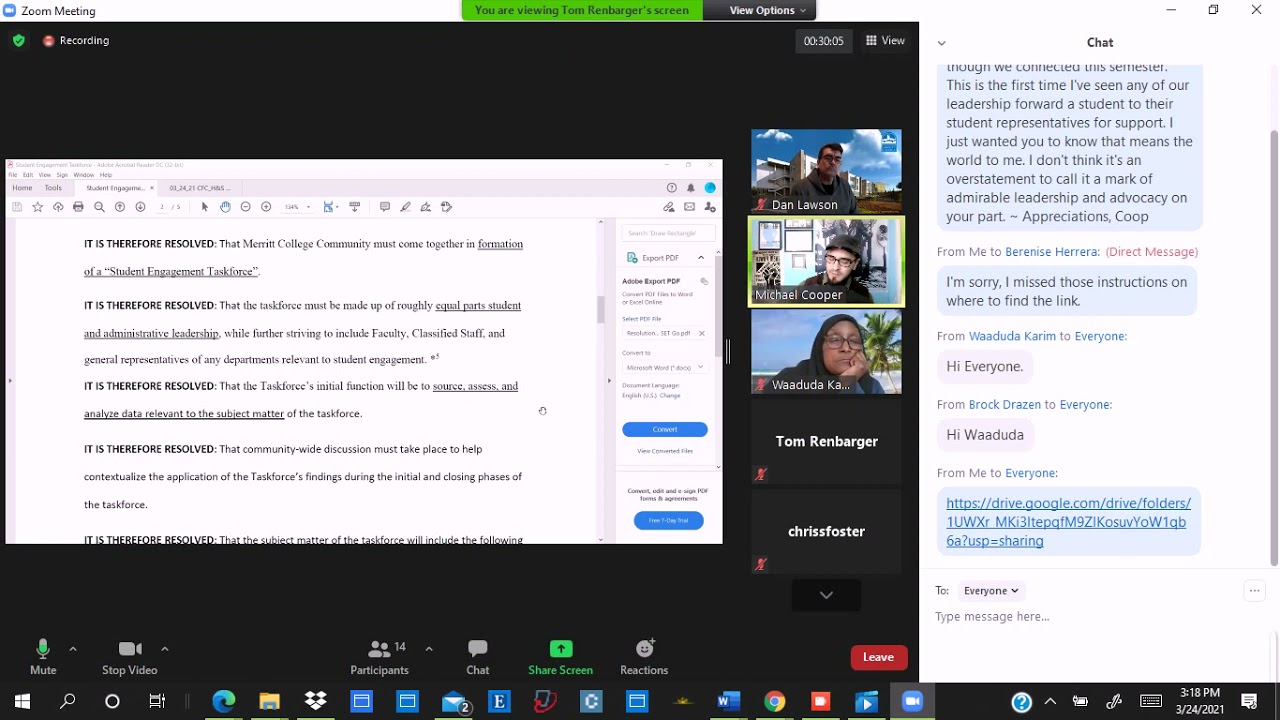Go to previous PDF page arrow
Screen dimensions: 1280x720
coord(120,207)
